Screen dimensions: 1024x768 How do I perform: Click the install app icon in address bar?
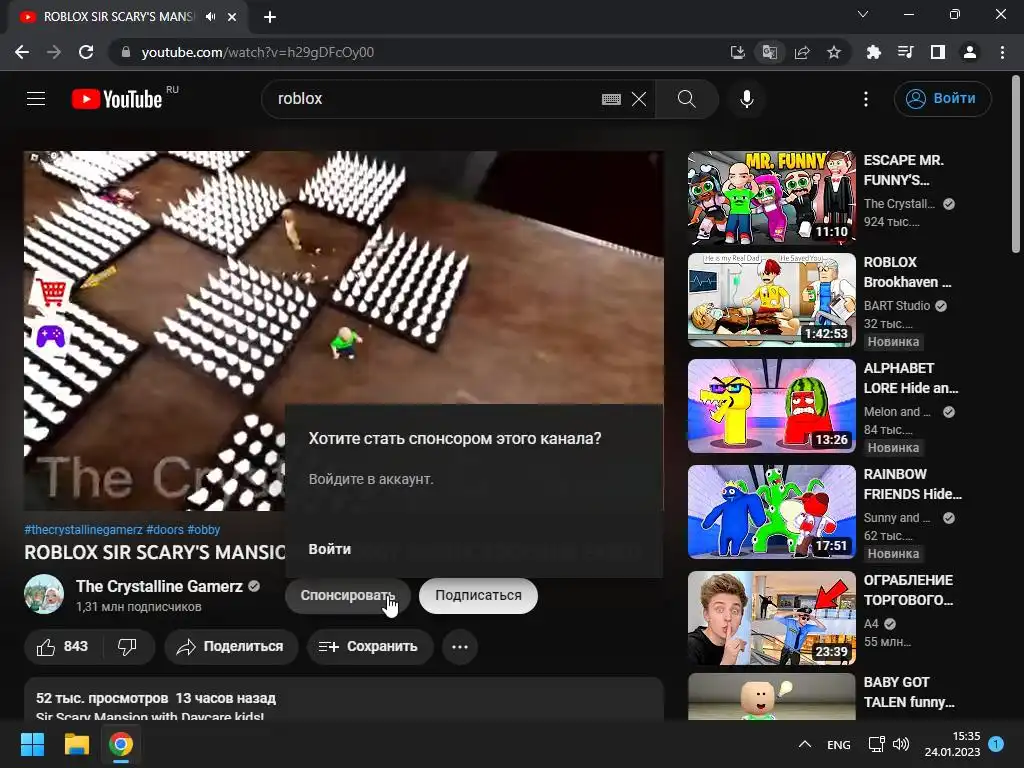[x=737, y=52]
